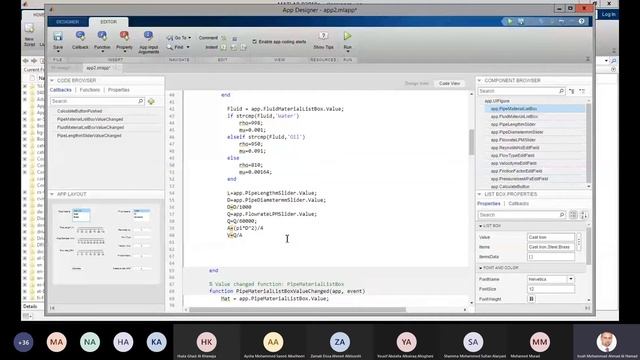Collapse the Component Browser panel
This screenshot has height=360, width=640.
click(480, 80)
